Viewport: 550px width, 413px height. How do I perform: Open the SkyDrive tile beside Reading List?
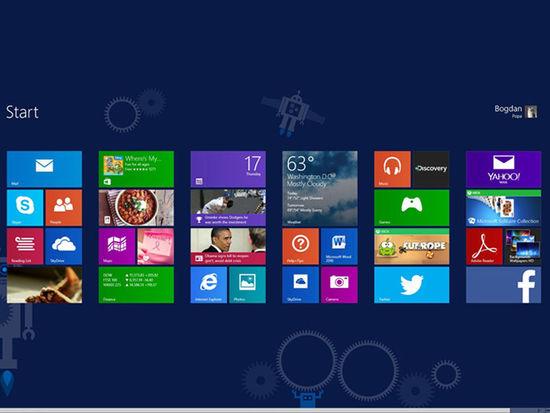[63, 246]
